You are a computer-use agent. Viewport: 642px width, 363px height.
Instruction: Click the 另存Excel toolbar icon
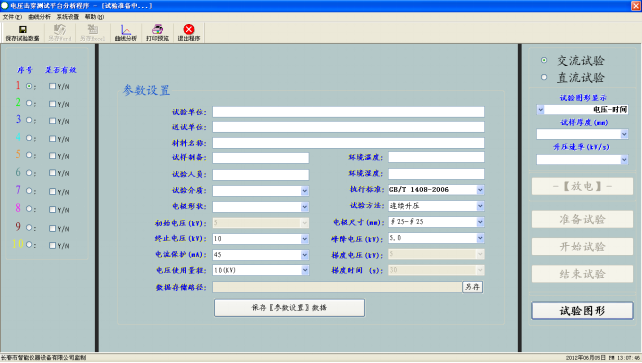tap(93, 29)
